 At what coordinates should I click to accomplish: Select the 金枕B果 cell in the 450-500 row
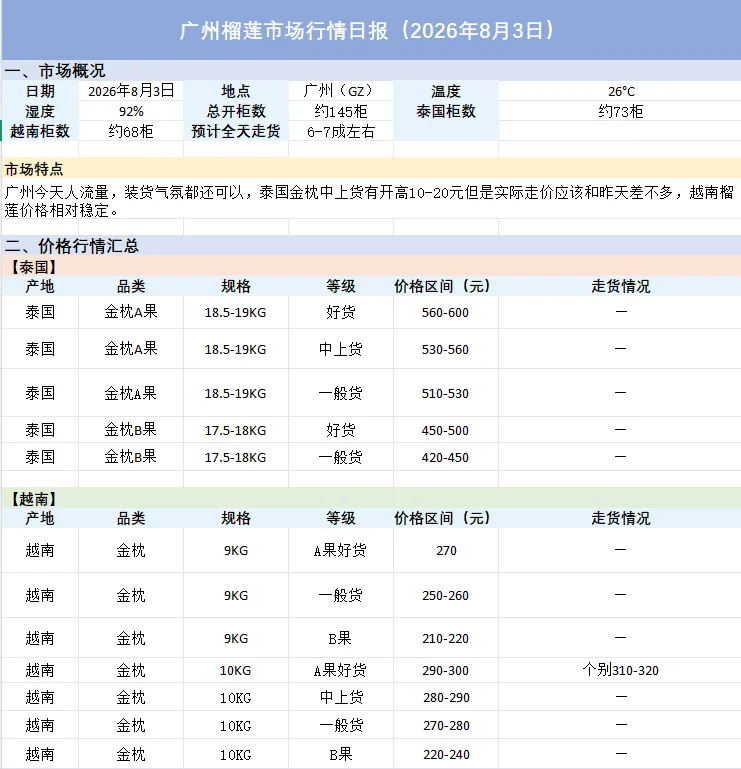click(x=130, y=430)
